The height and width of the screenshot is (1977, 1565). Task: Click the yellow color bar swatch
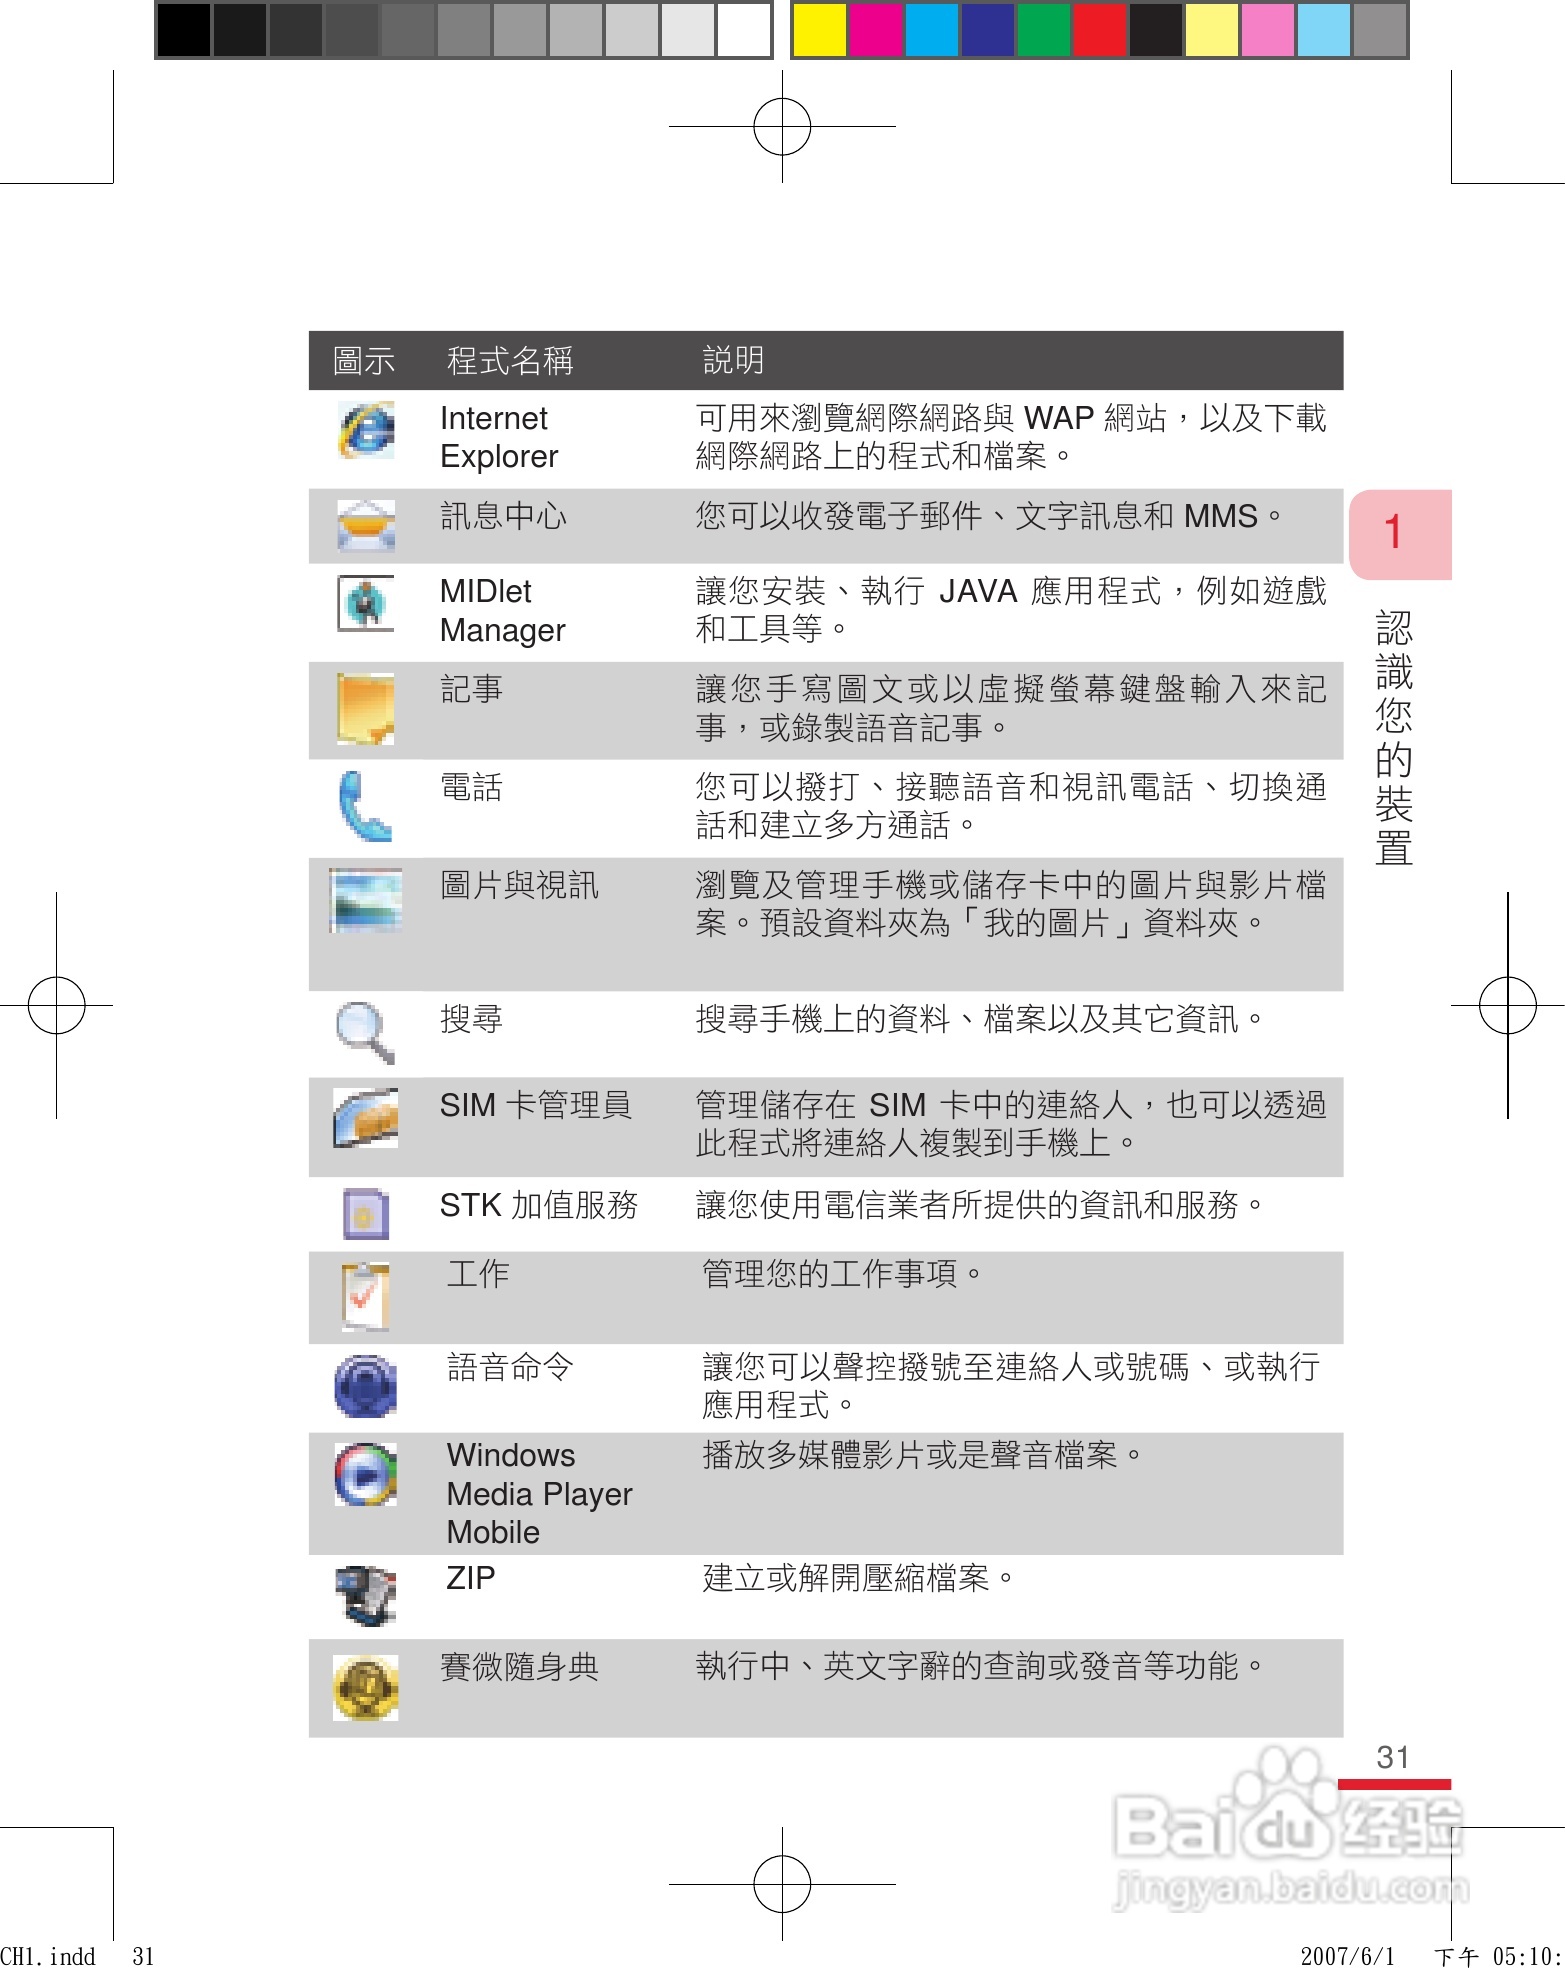(x=819, y=30)
